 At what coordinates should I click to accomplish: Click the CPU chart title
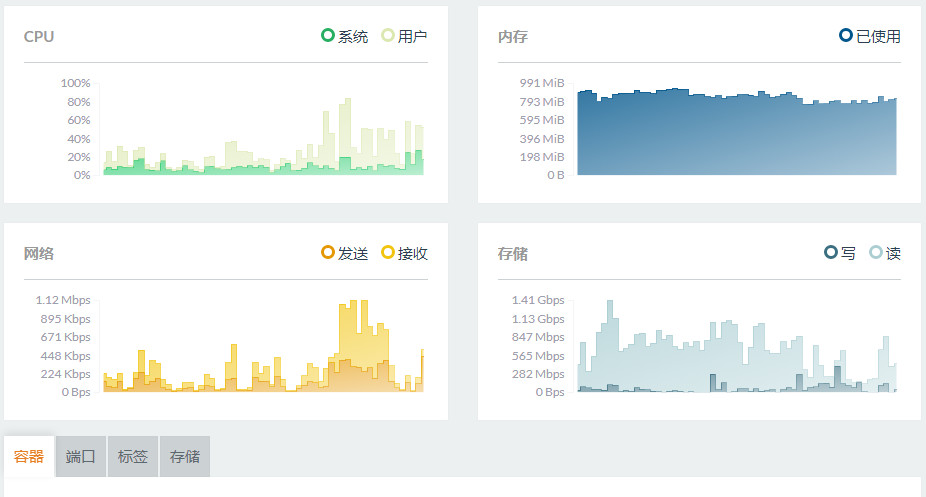pyautogui.click(x=39, y=37)
